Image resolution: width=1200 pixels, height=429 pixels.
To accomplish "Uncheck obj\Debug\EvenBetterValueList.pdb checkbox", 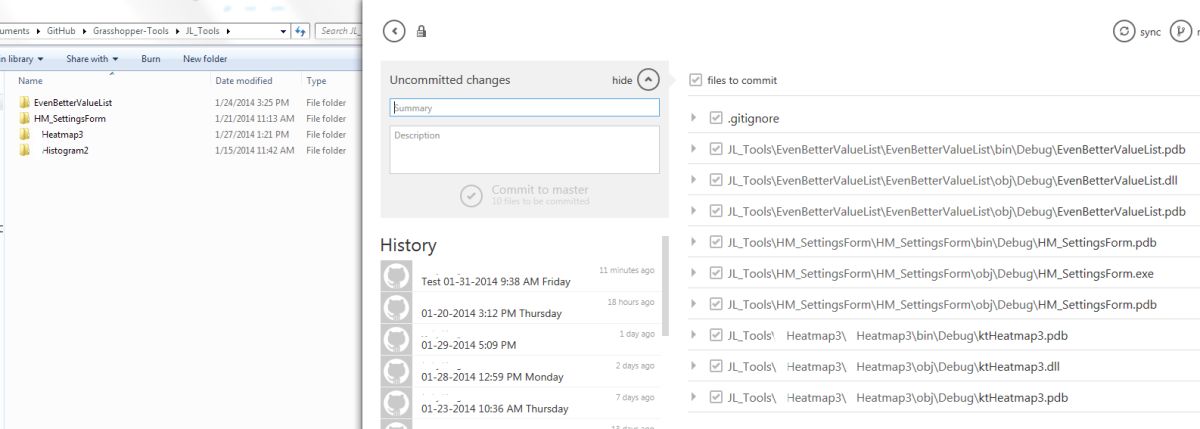I will point(715,211).
